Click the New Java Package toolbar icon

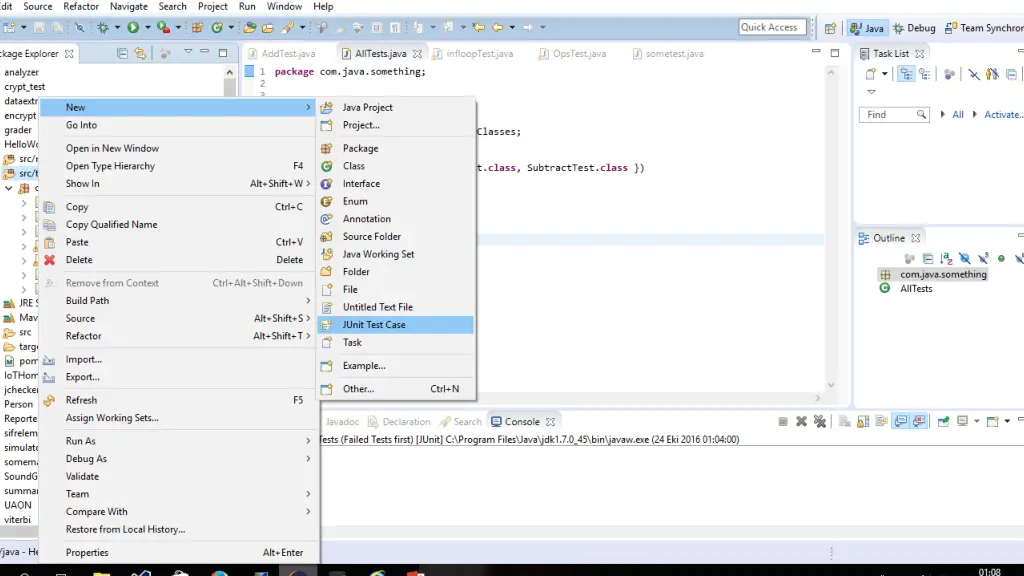[197, 27]
